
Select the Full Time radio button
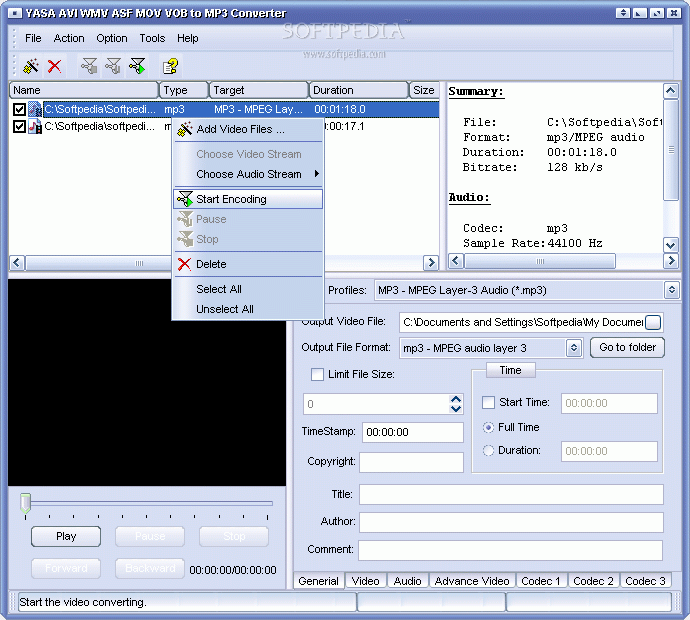(488, 427)
